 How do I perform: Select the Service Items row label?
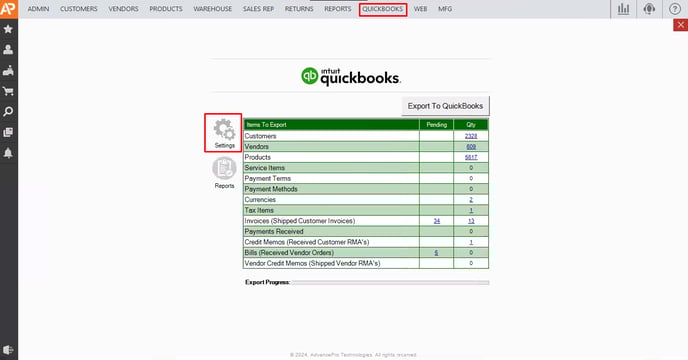tap(265, 168)
